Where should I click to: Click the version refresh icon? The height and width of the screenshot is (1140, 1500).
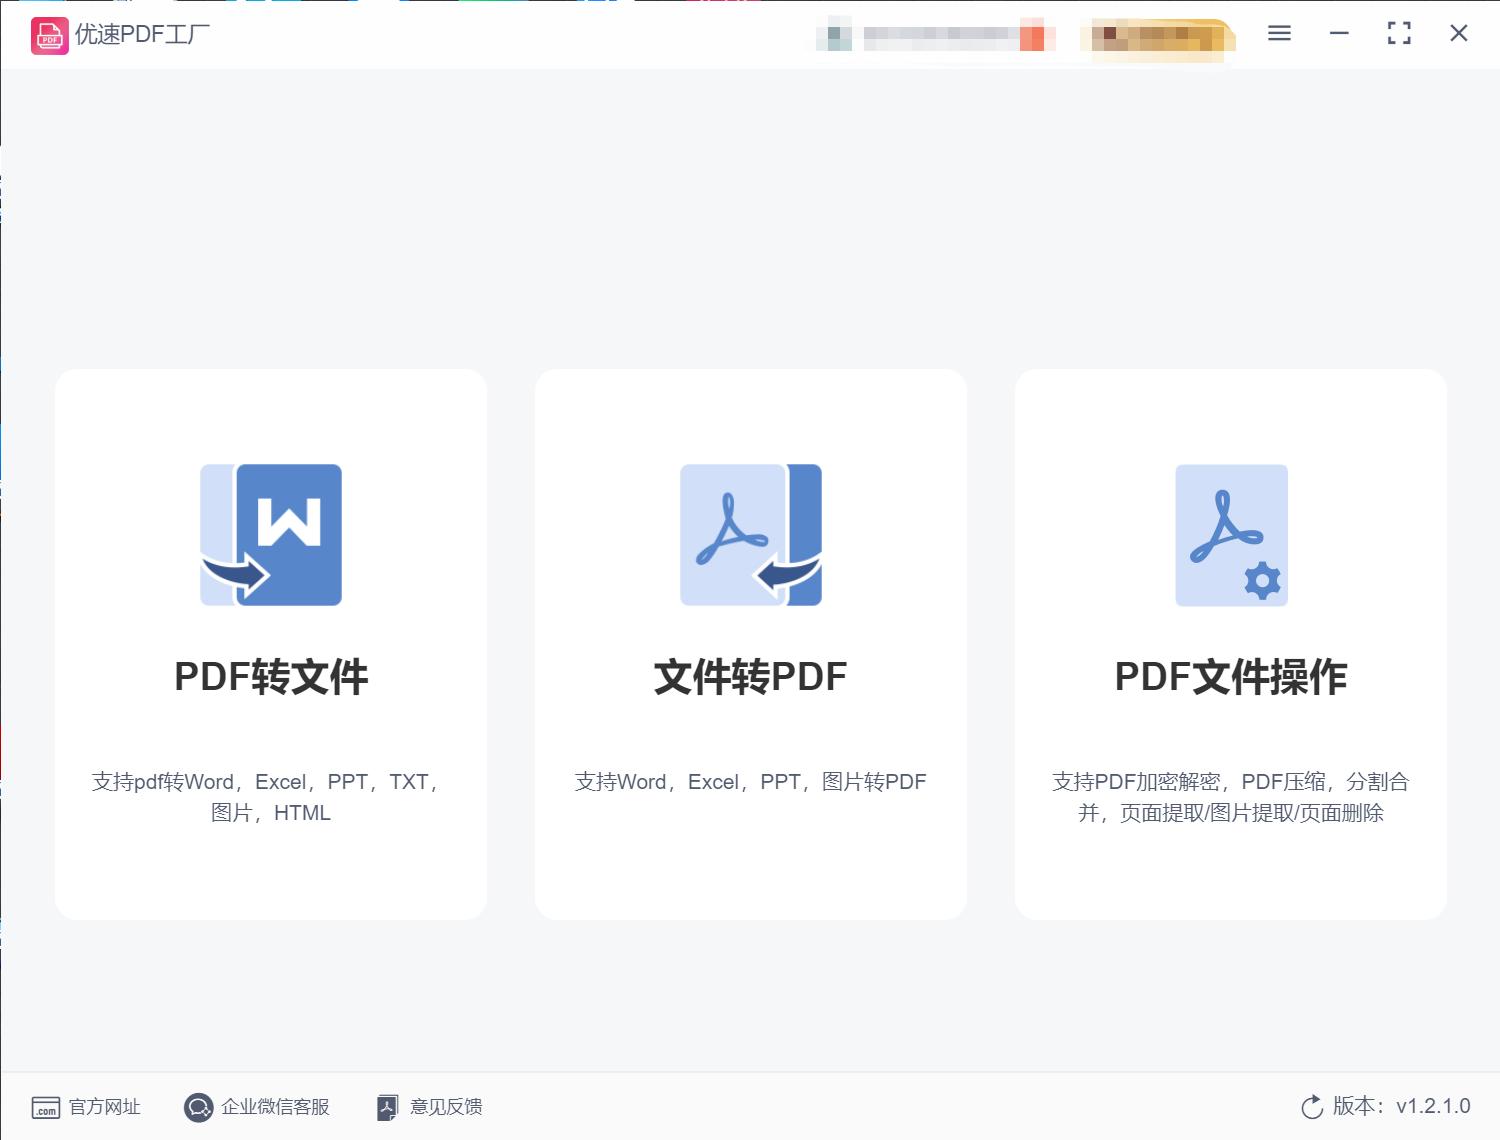[1311, 1107]
